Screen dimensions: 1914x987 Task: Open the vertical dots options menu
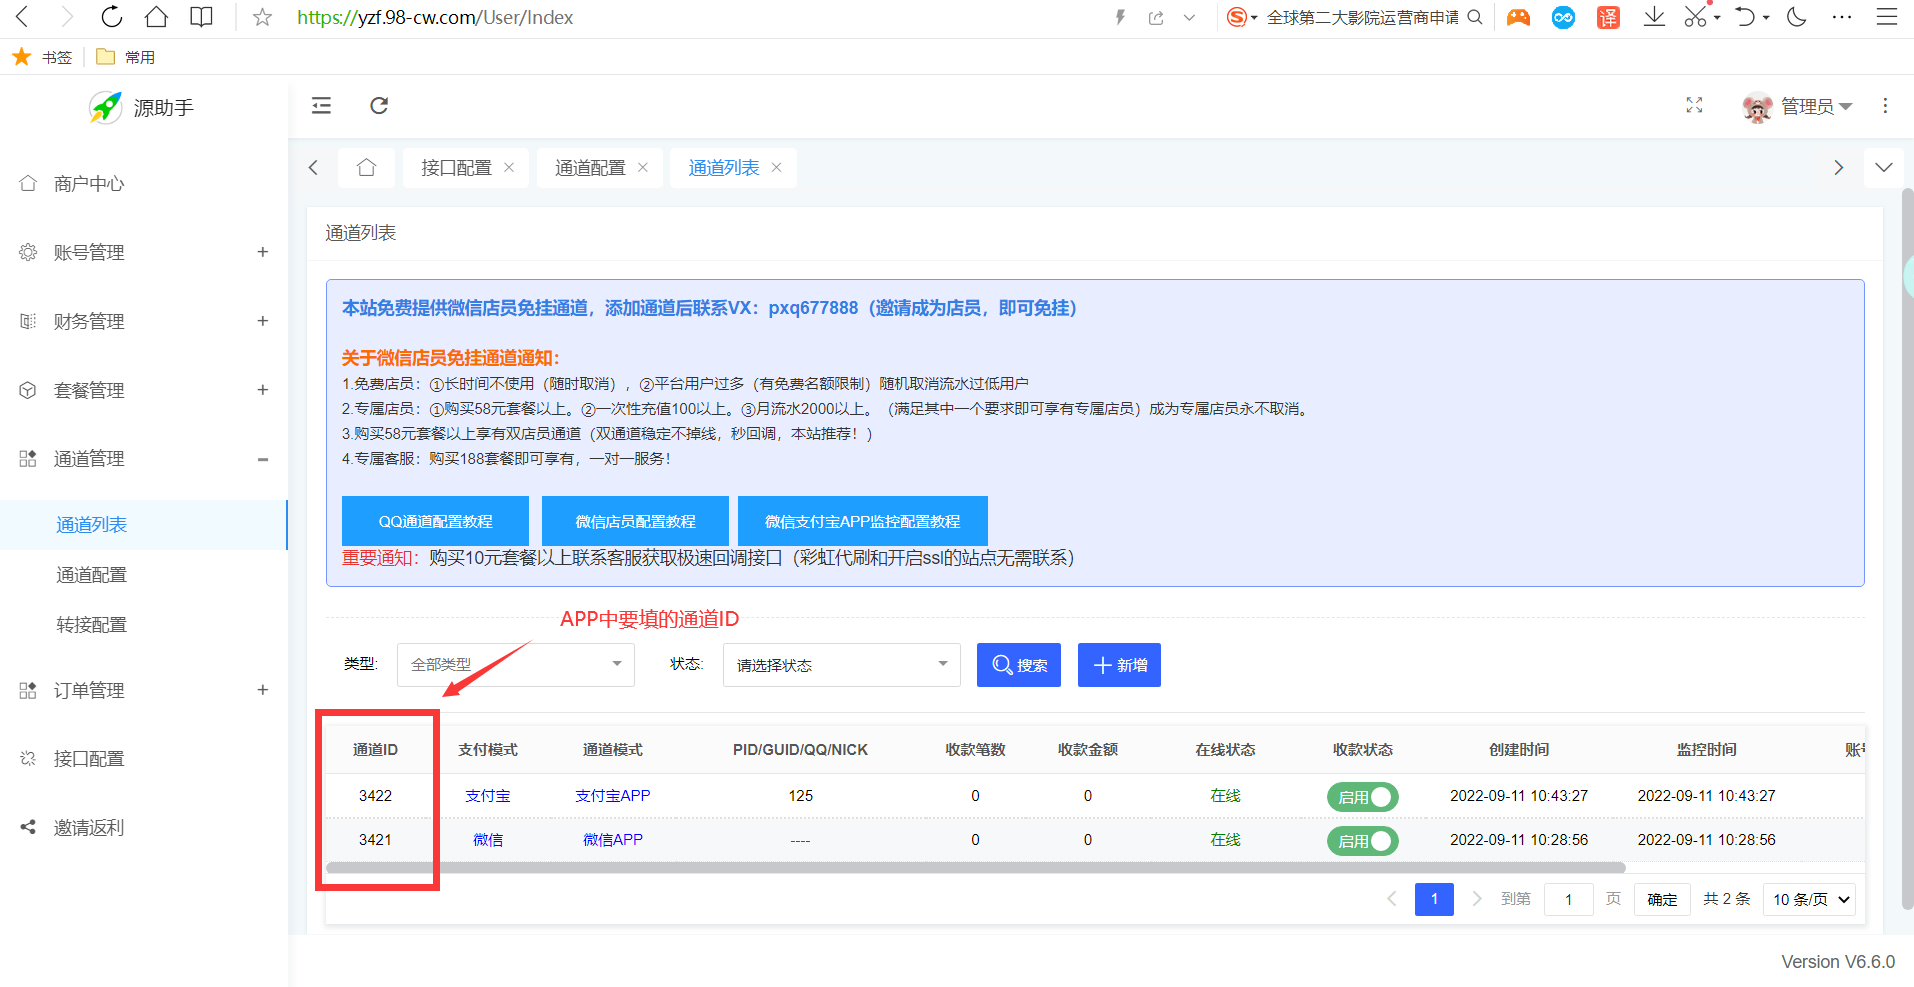tap(1885, 105)
